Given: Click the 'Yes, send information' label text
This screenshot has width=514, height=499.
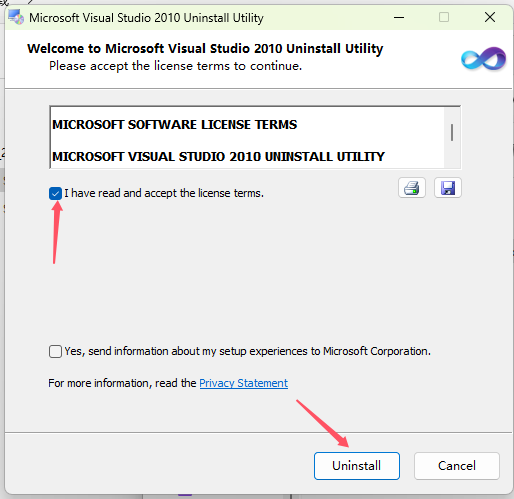Looking at the screenshot, I should point(248,351).
